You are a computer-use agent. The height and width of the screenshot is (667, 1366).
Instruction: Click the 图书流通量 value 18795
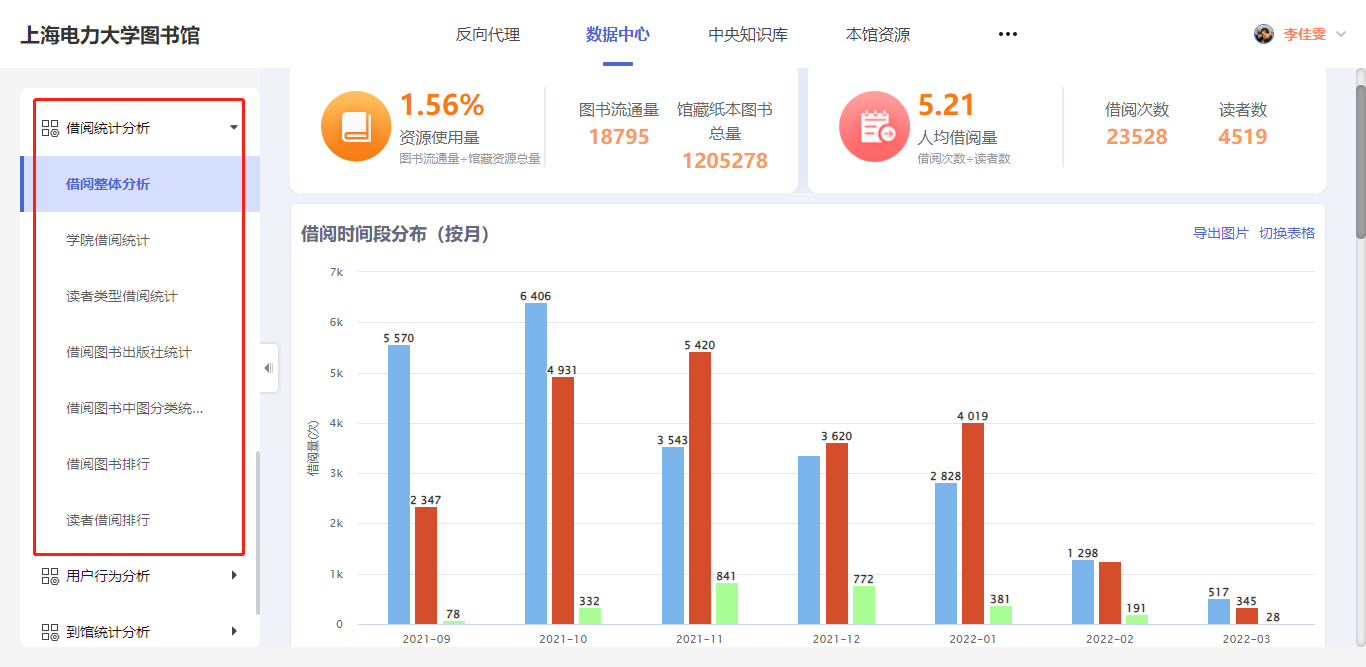click(x=619, y=137)
